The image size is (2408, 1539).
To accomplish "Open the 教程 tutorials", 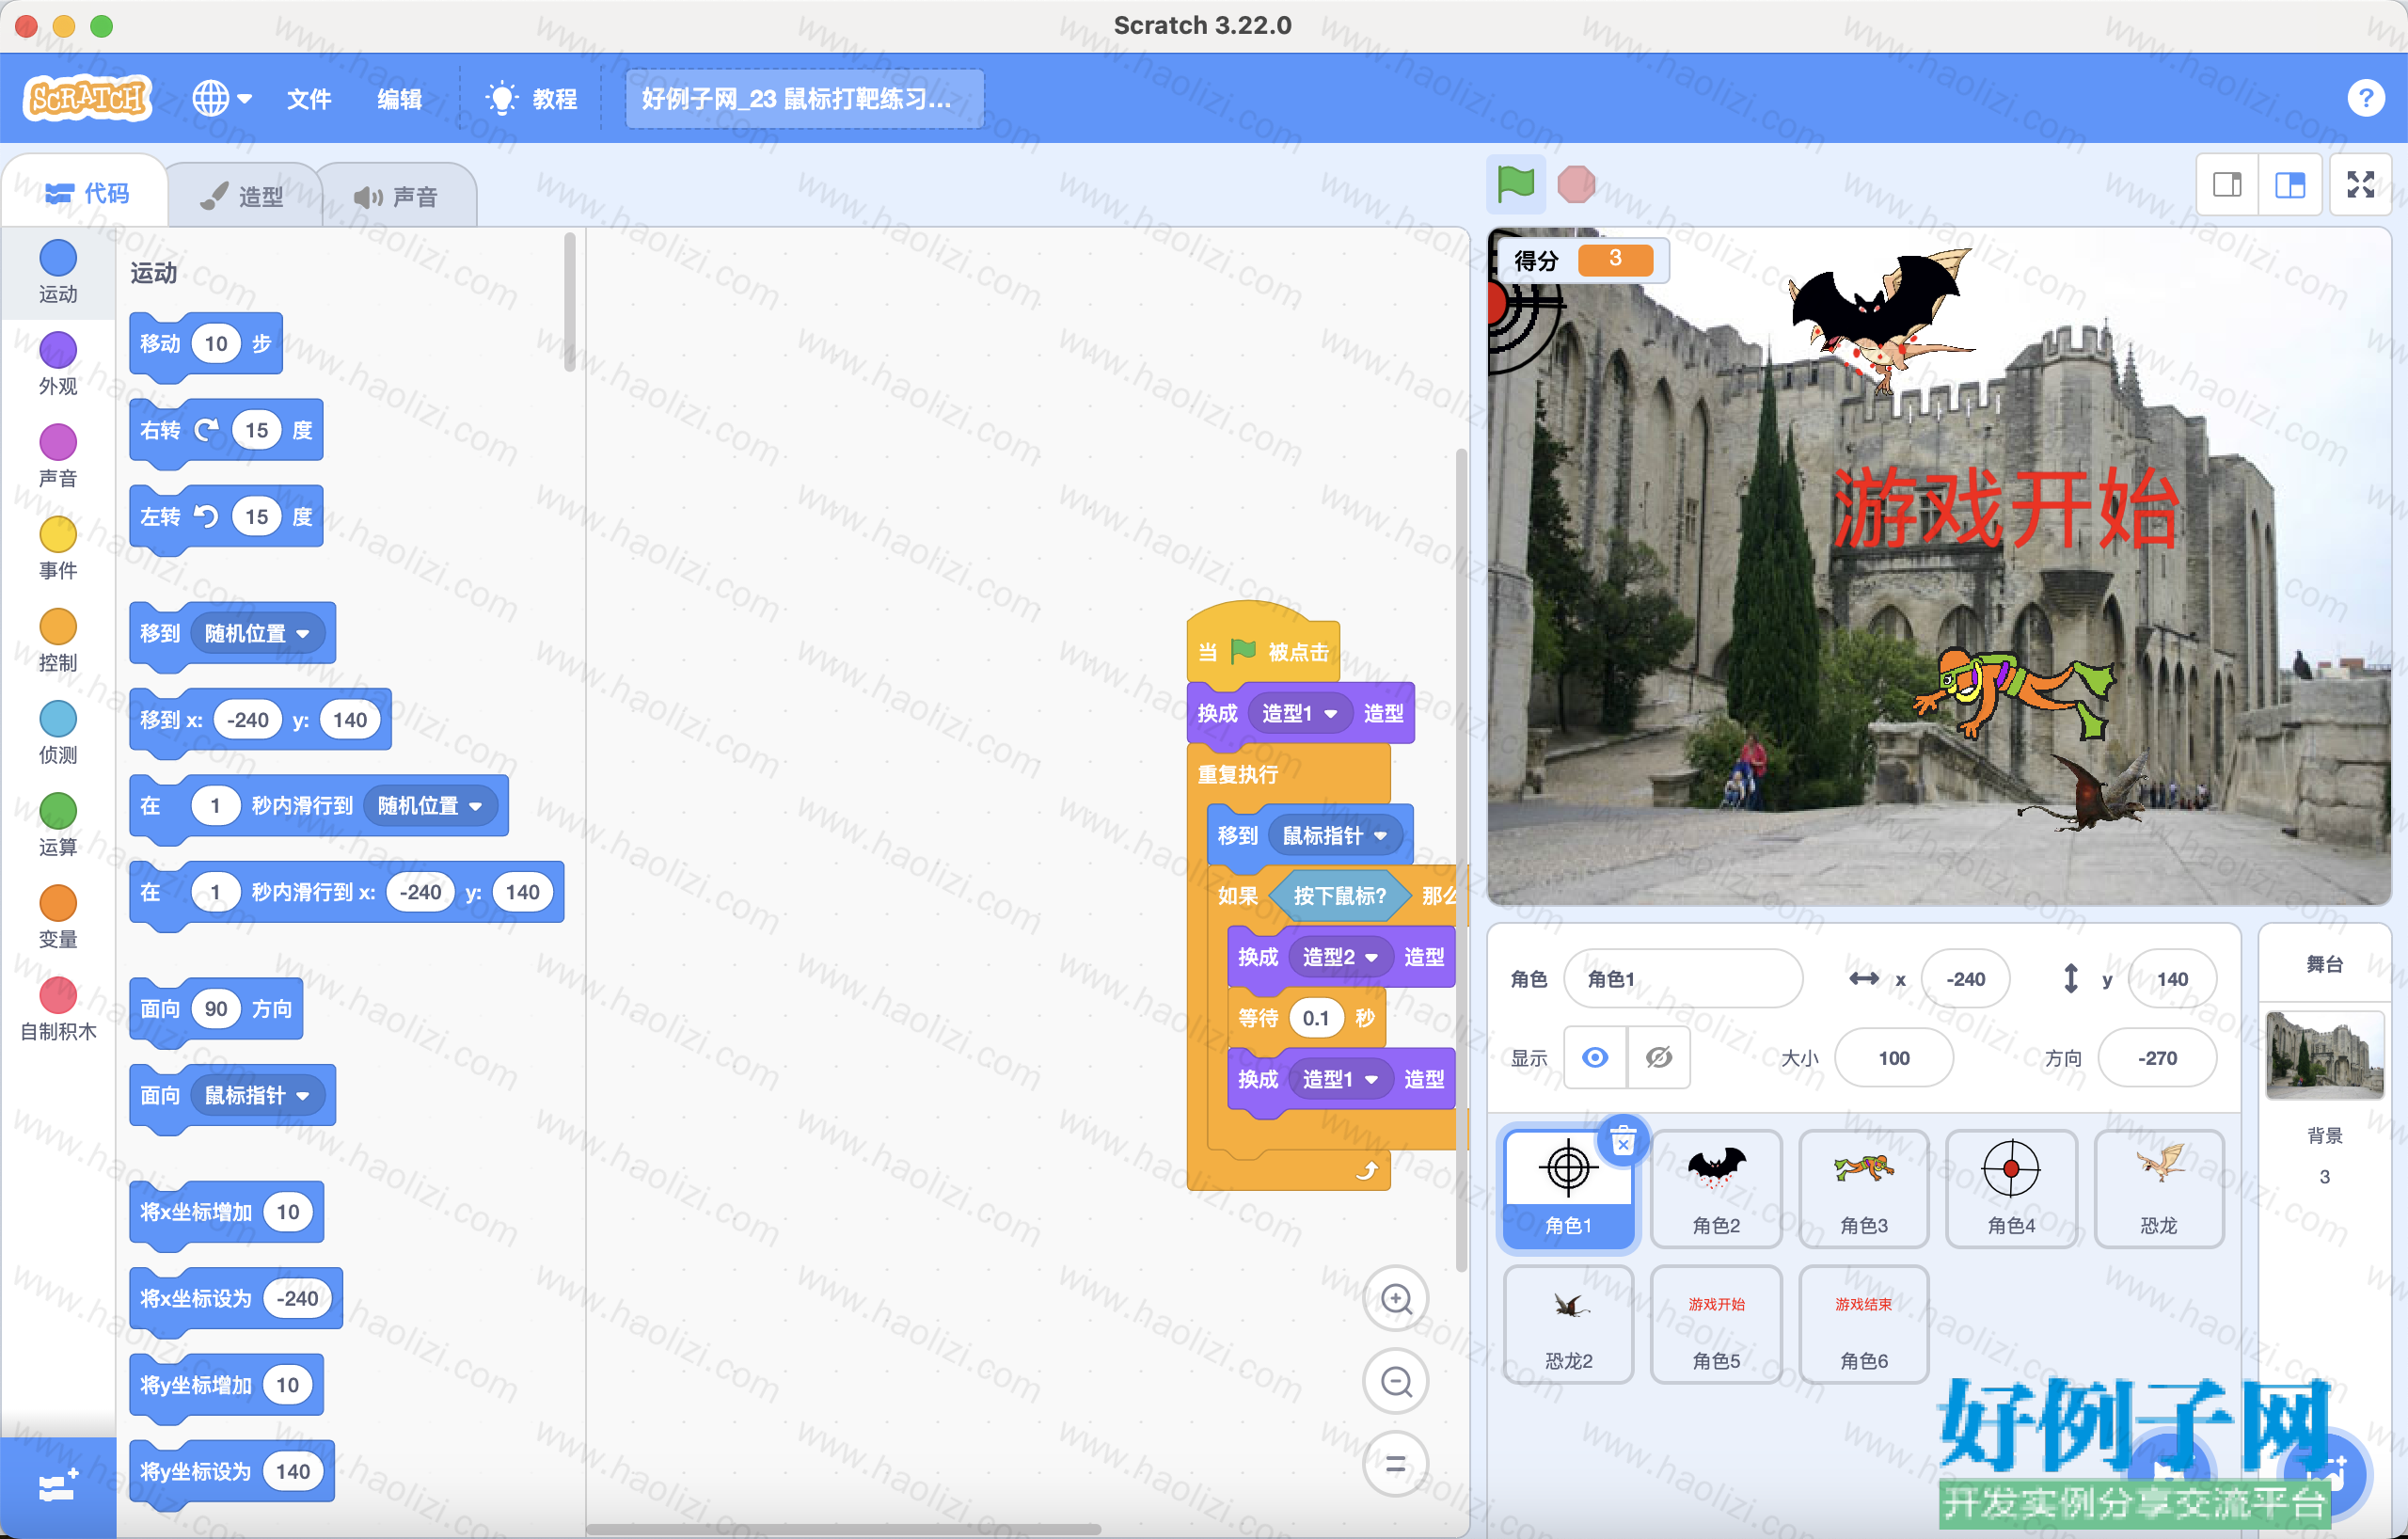I will pyautogui.click(x=532, y=99).
